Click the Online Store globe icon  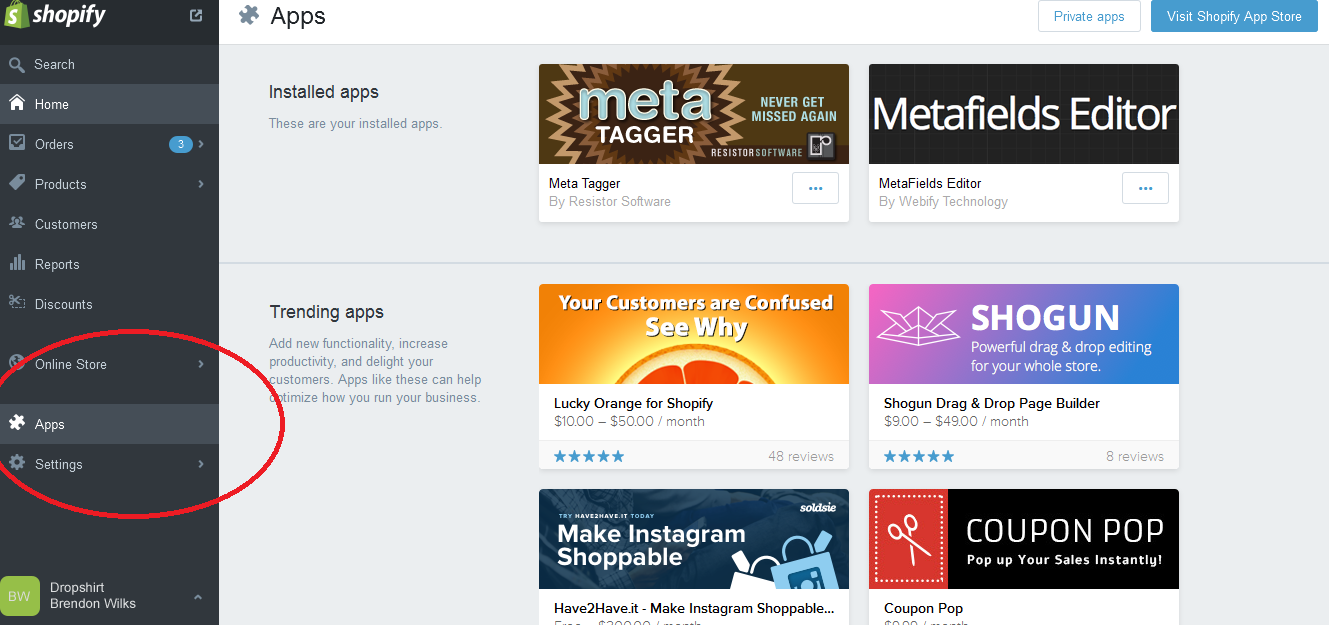(x=17, y=363)
